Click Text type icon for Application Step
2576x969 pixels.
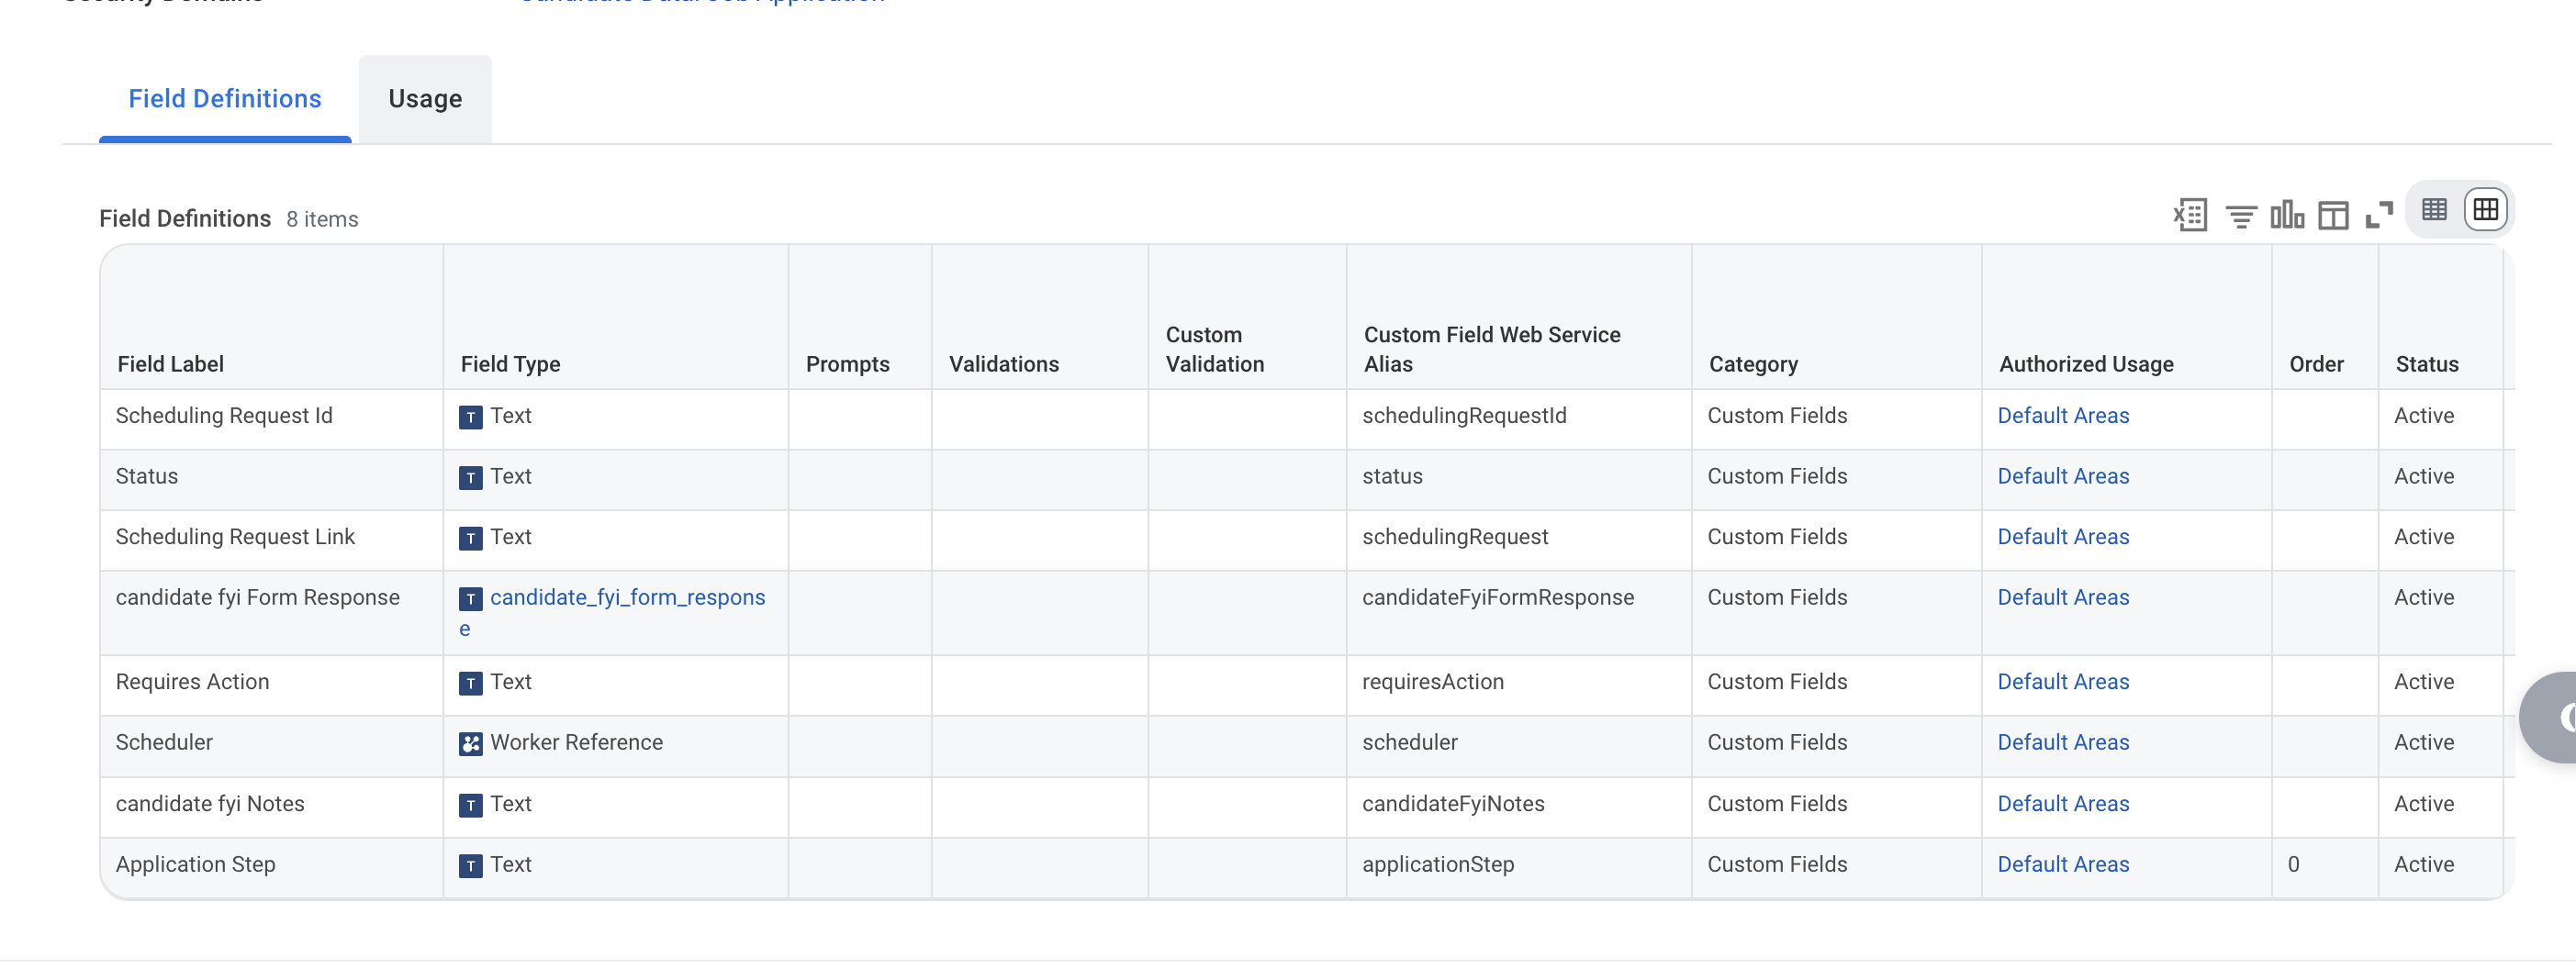click(470, 866)
